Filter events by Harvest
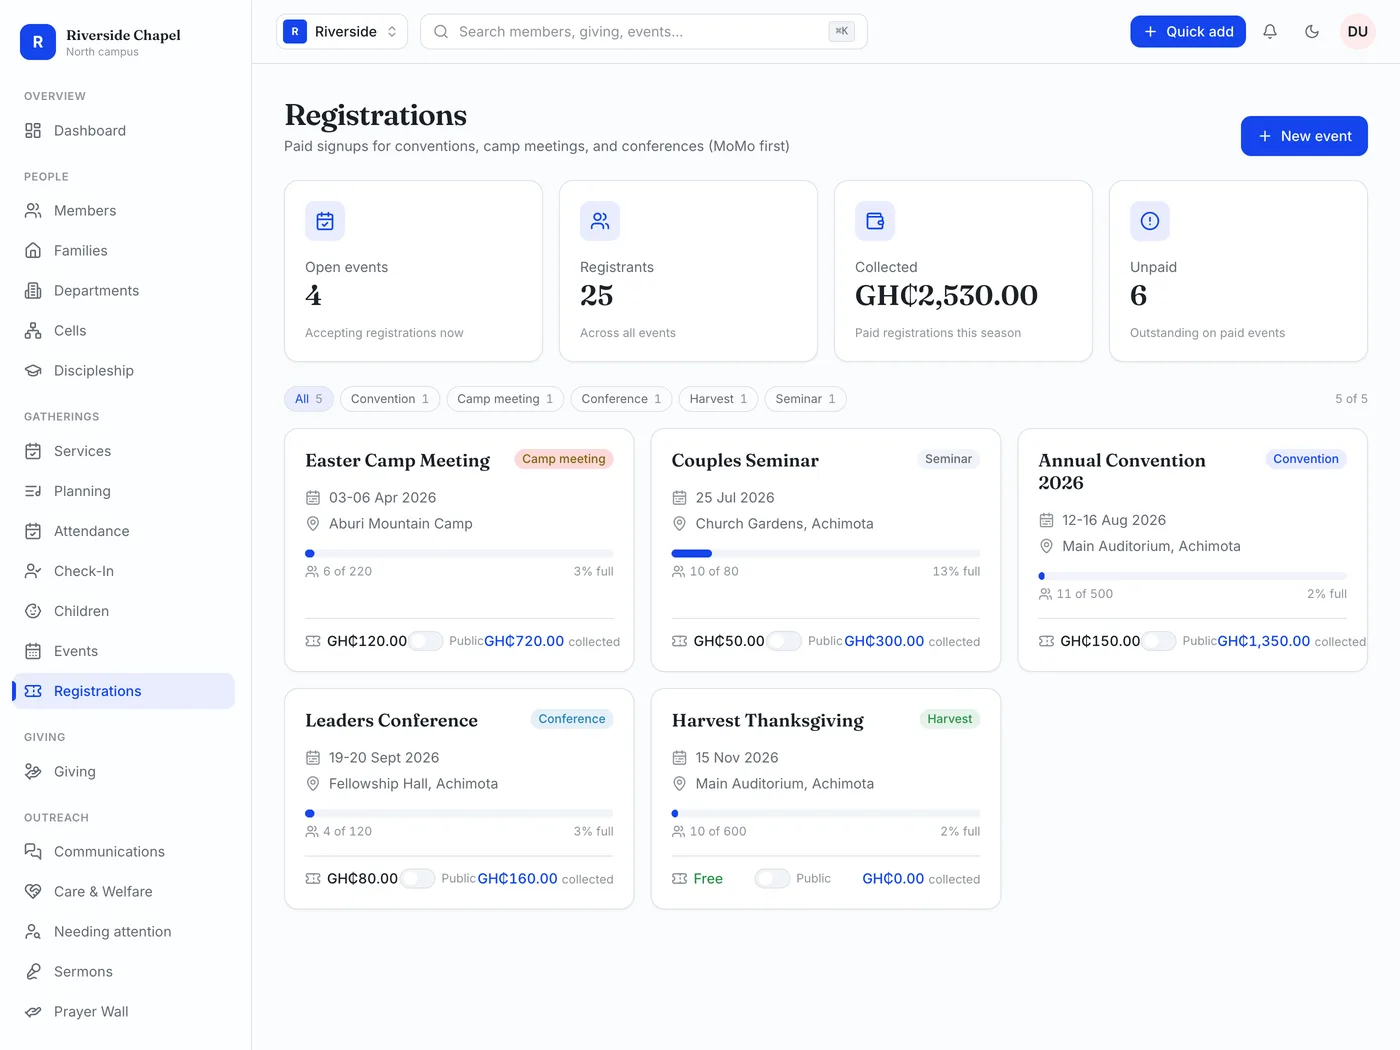 tap(718, 399)
